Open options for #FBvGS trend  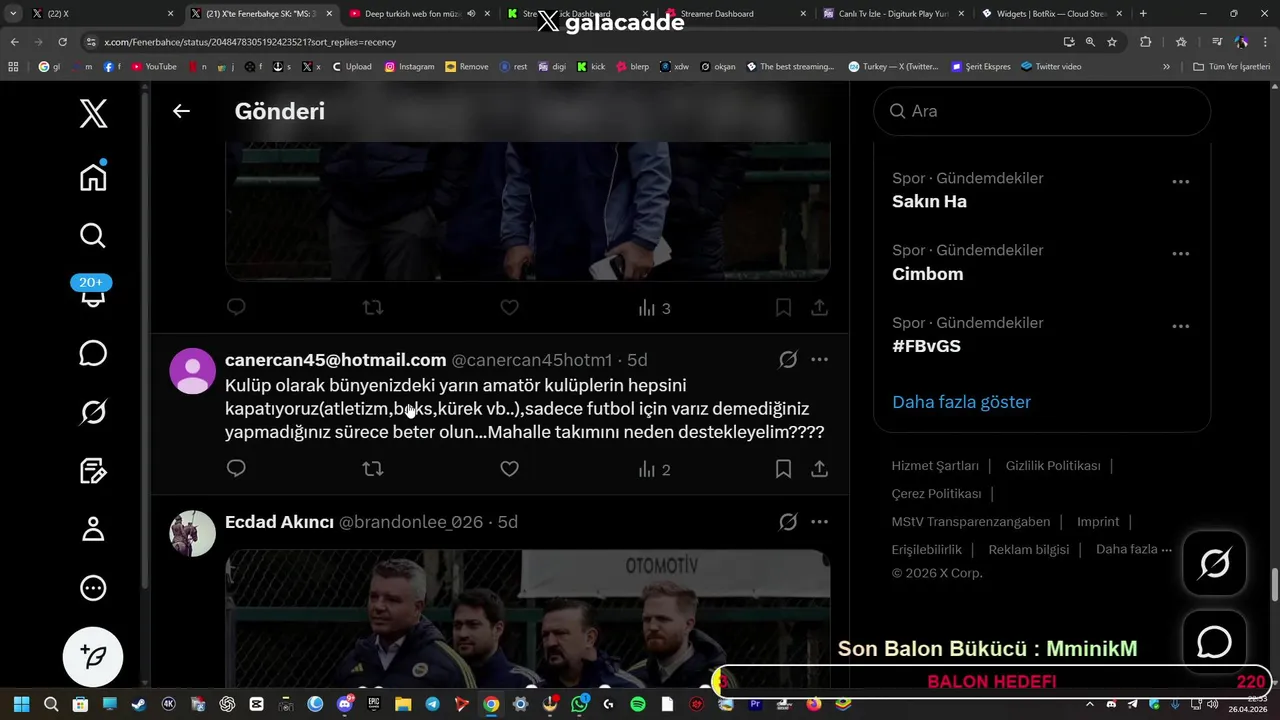tap(1180, 326)
